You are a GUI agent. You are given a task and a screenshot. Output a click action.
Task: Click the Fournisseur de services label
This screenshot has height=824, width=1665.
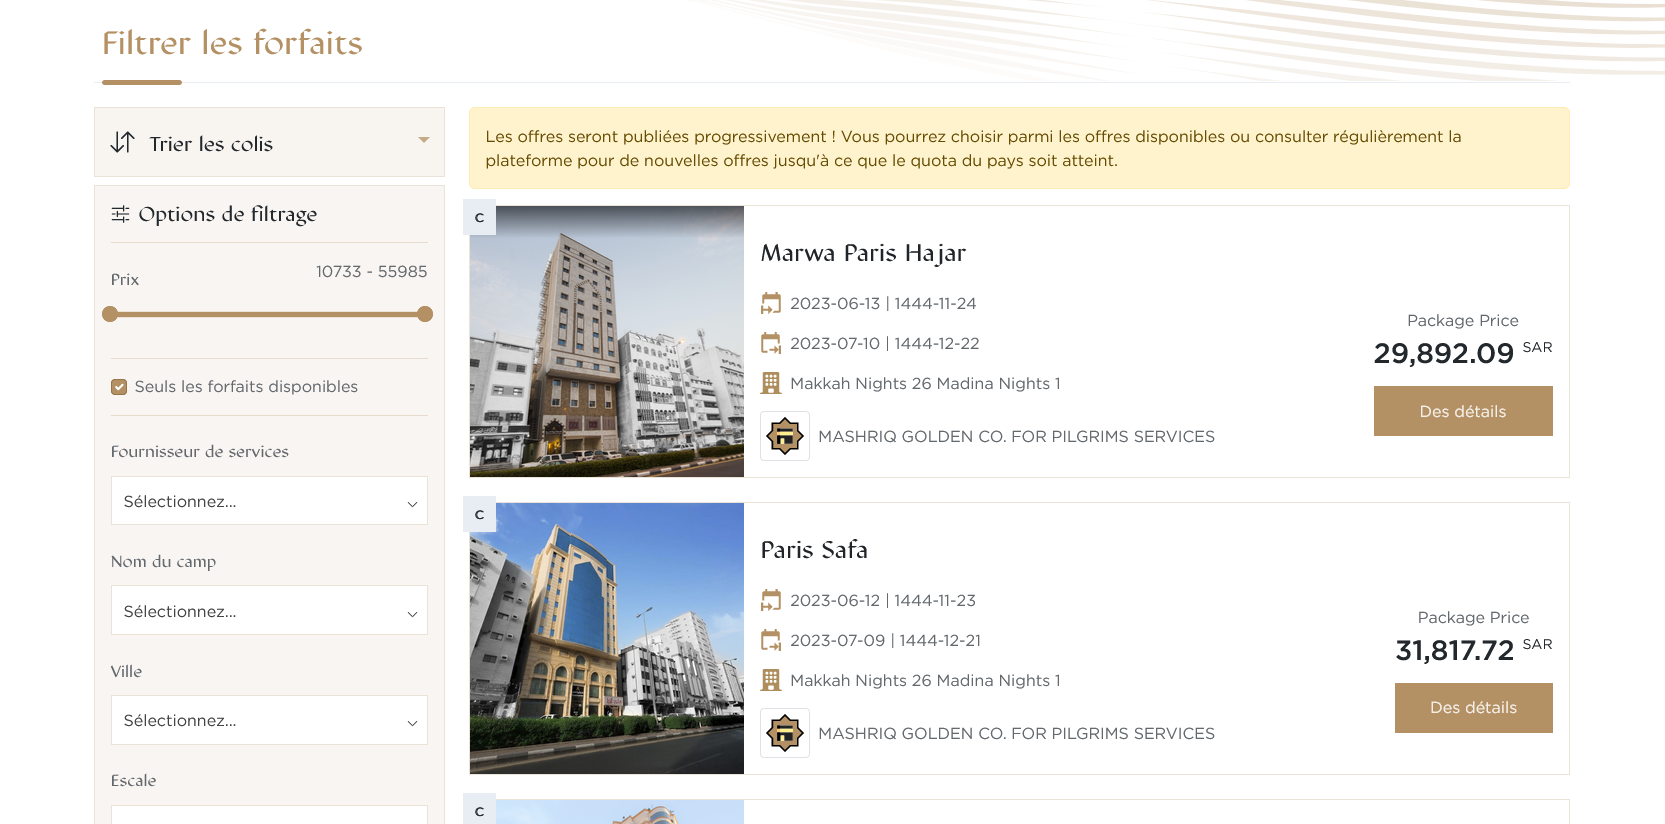tap(200, 452)
